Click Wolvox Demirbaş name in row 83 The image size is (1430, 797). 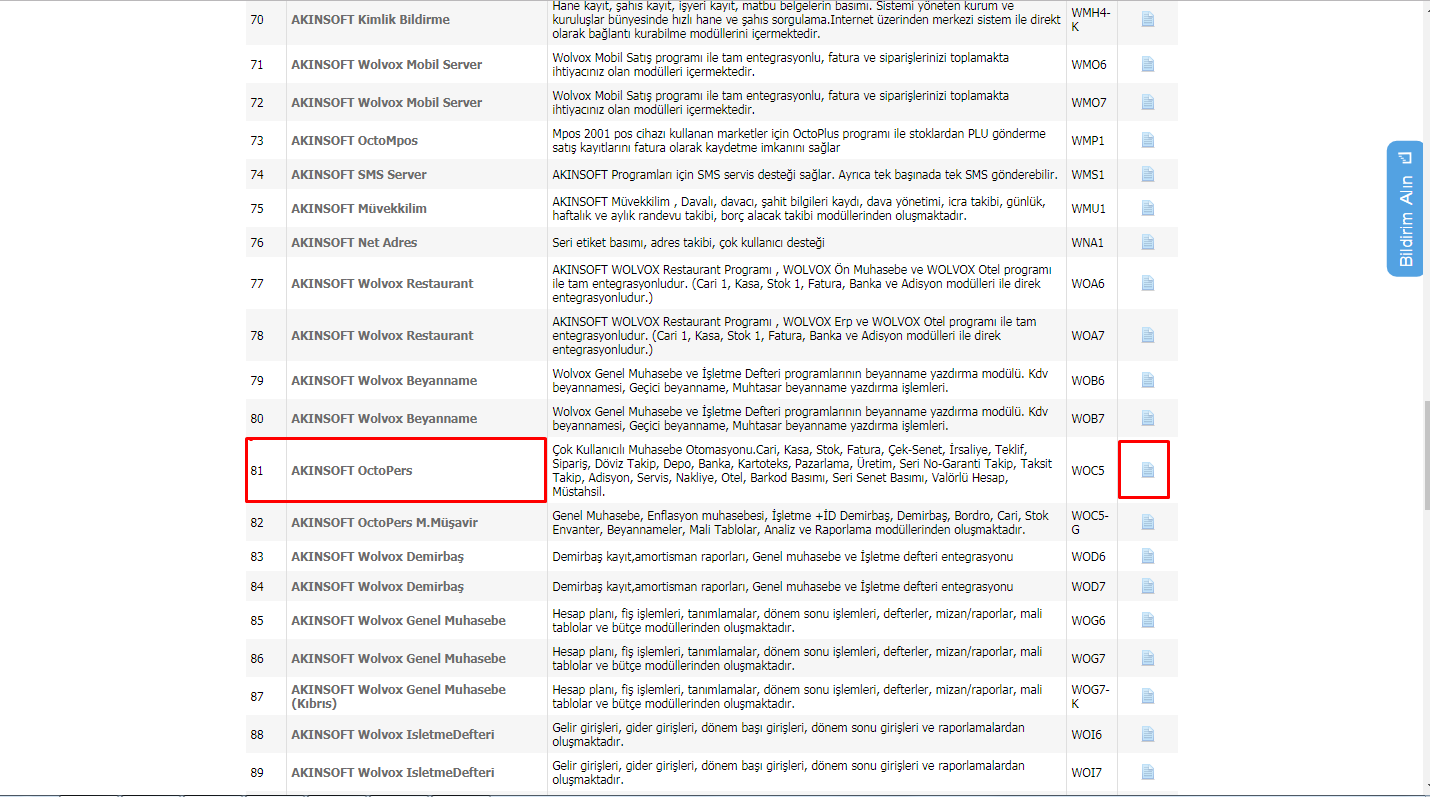tap(377, 556)
